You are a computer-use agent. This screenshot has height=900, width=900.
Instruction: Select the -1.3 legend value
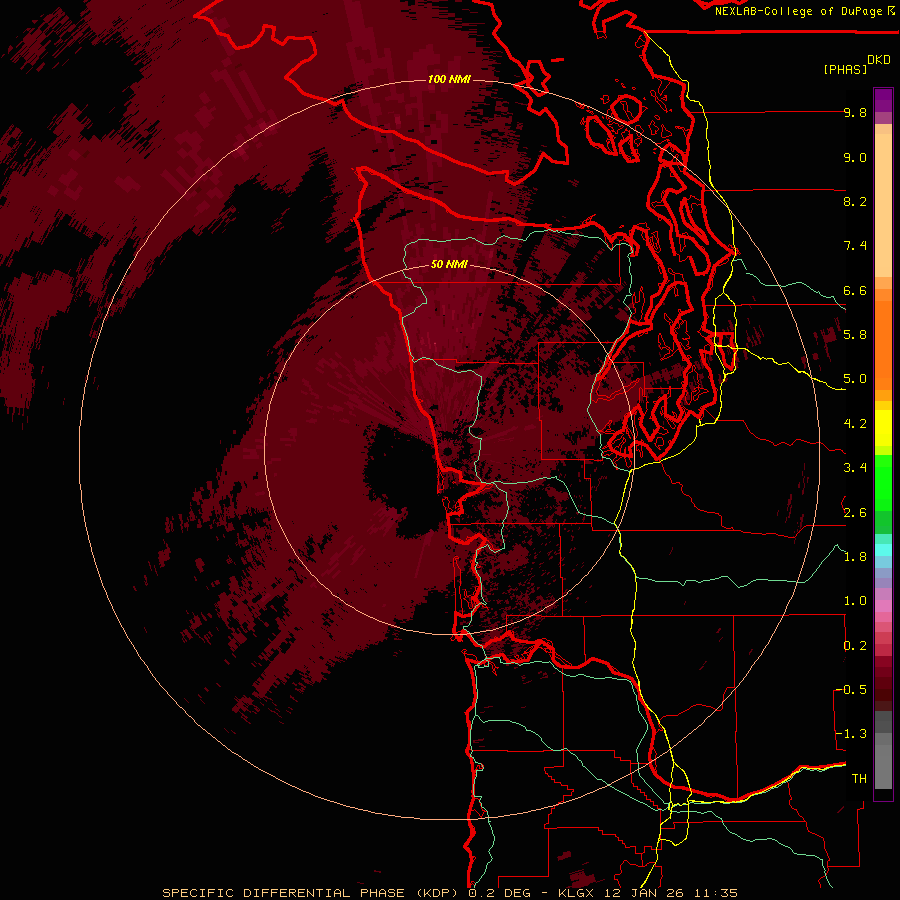[851, 734]
